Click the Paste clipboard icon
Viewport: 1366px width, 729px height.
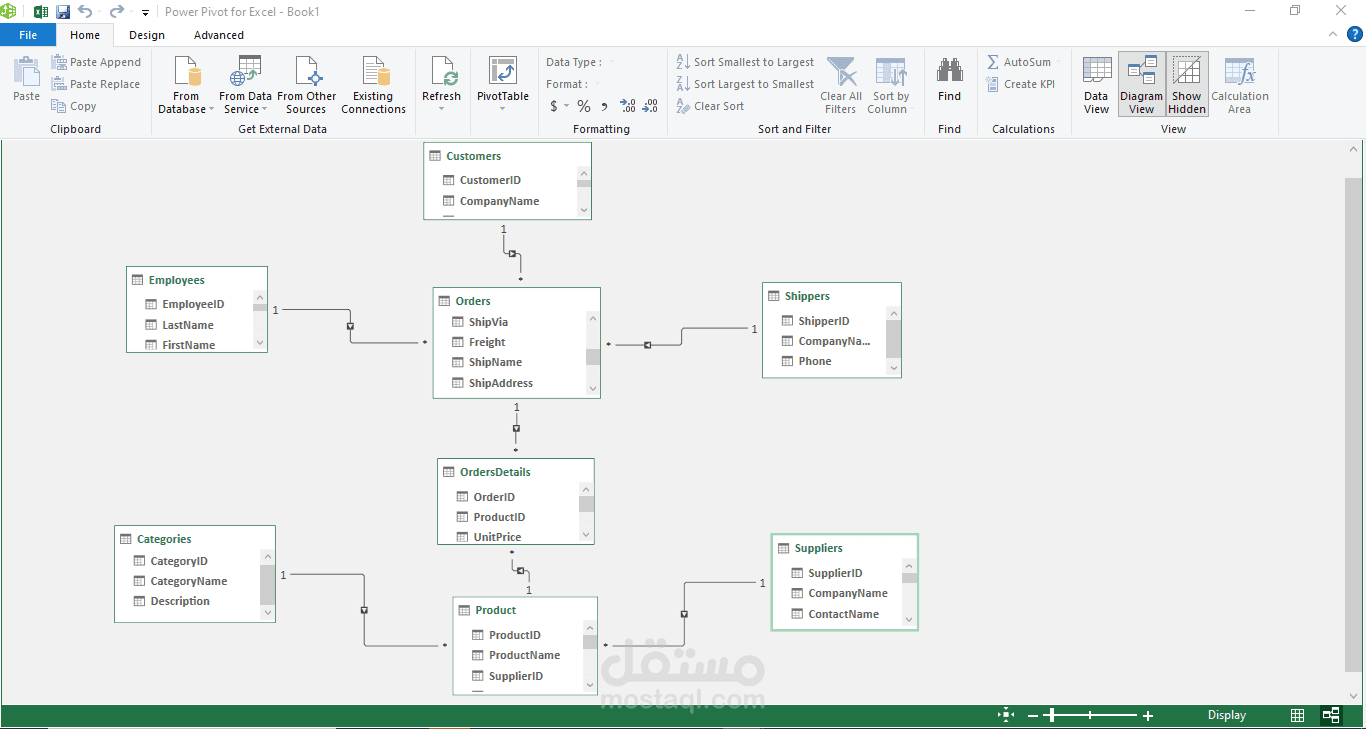point(27,79)
